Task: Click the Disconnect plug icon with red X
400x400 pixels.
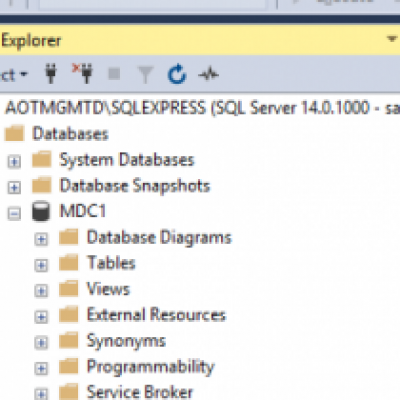Action: (83, 73)
